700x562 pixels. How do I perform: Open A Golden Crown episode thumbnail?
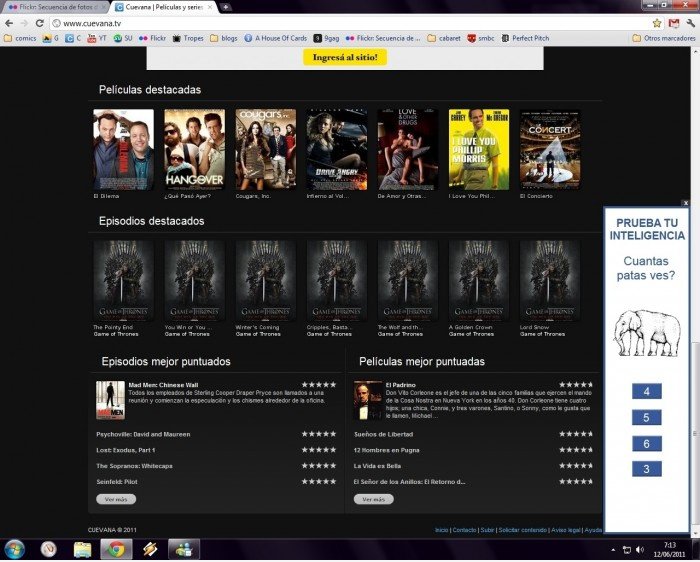(479, 281)
